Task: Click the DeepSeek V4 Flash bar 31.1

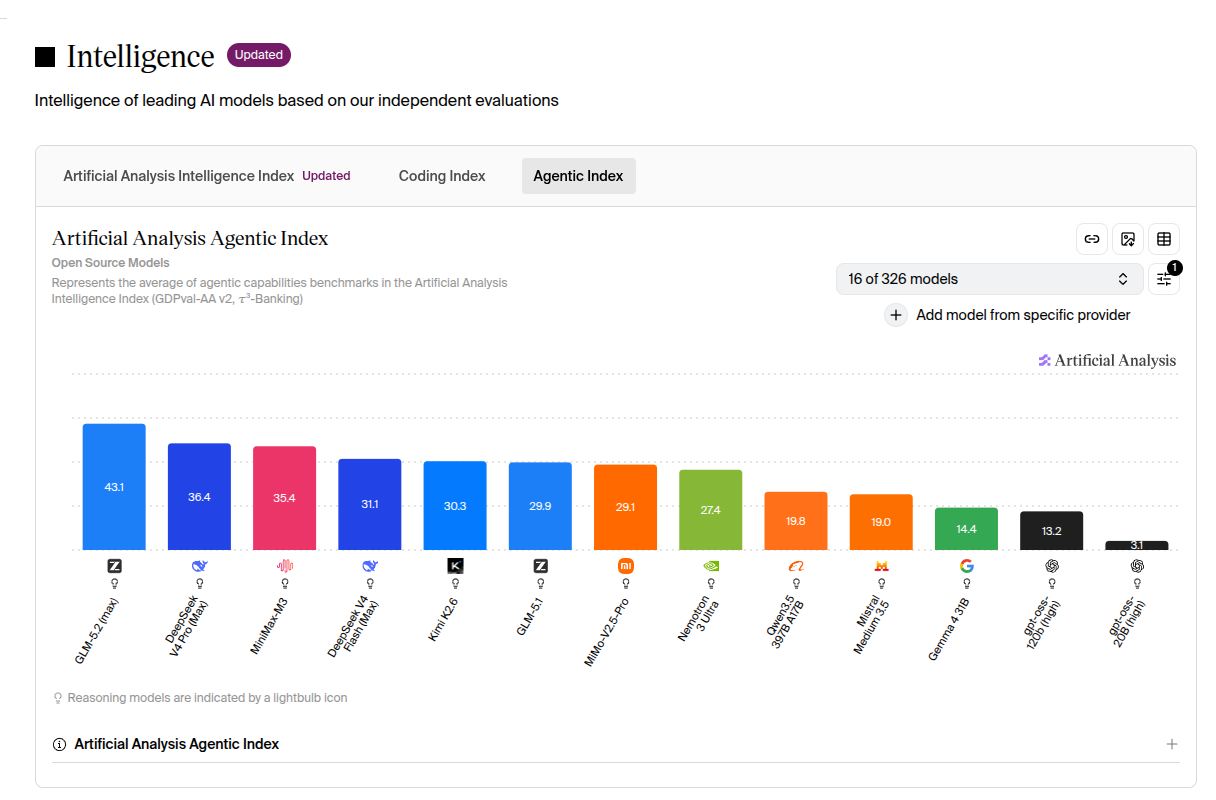Action: tap(370, 505)
